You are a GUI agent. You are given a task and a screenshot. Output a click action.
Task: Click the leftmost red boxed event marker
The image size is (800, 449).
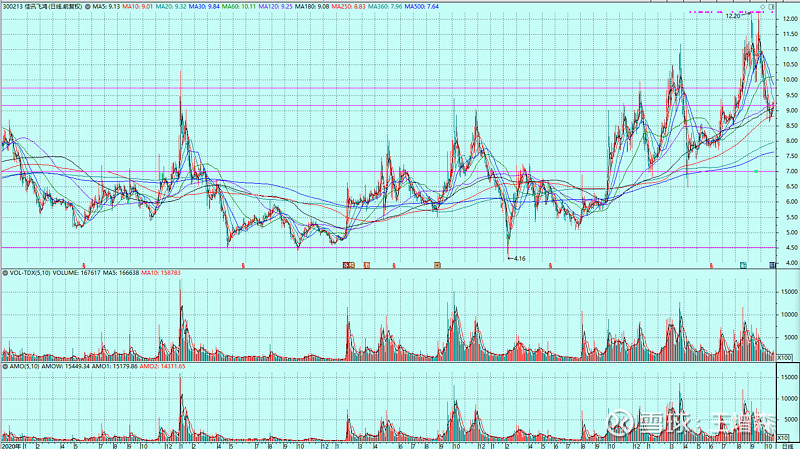click(x=347, y=265)
